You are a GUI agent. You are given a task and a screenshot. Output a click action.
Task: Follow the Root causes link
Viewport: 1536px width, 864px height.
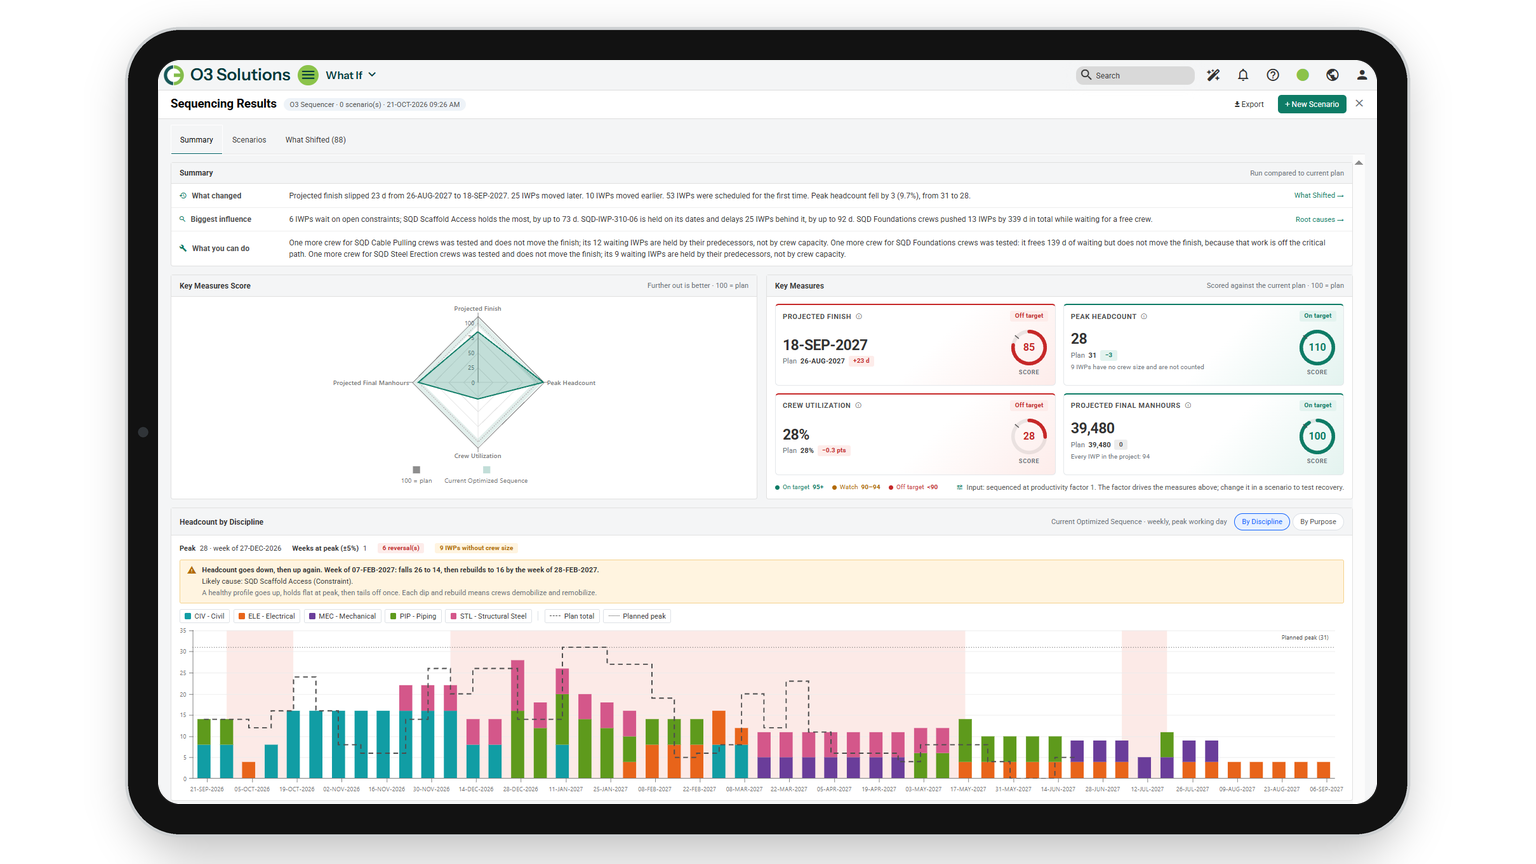coord(1319,219)
